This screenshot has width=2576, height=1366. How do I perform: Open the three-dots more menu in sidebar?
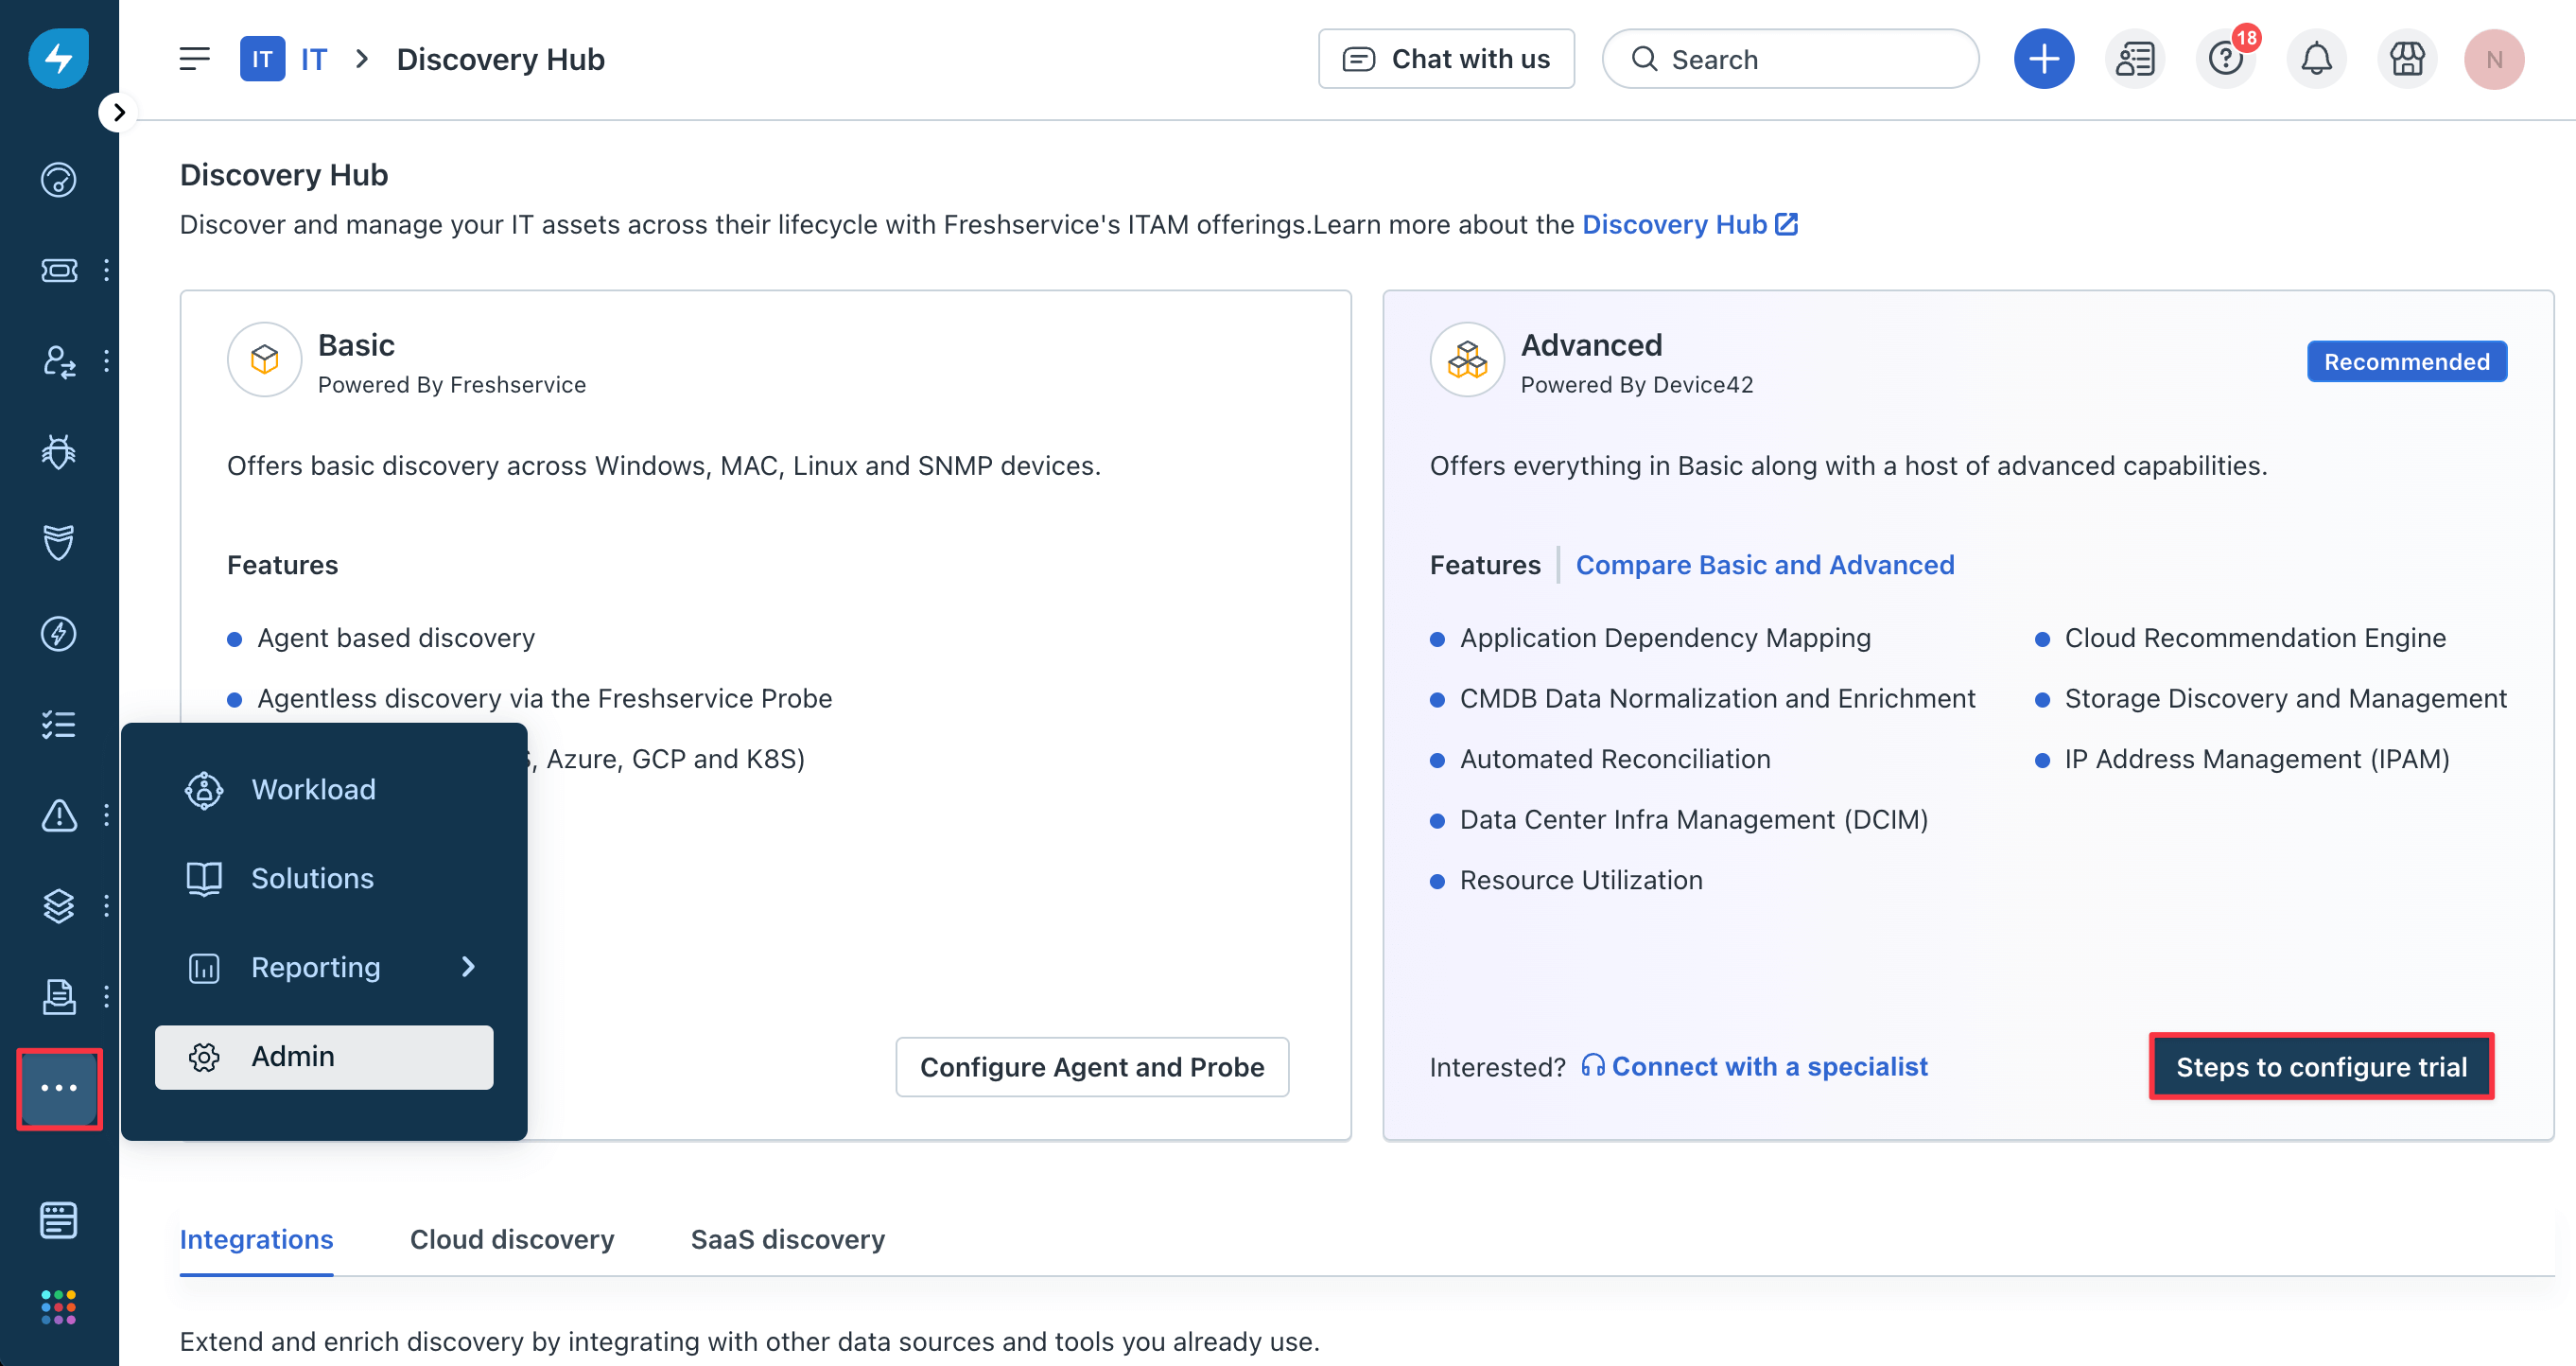tap(59, 1088)
